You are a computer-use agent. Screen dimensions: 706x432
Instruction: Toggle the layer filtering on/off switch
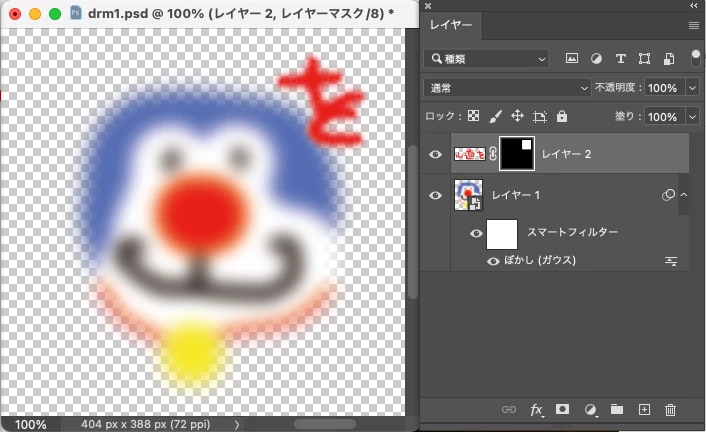695,59
